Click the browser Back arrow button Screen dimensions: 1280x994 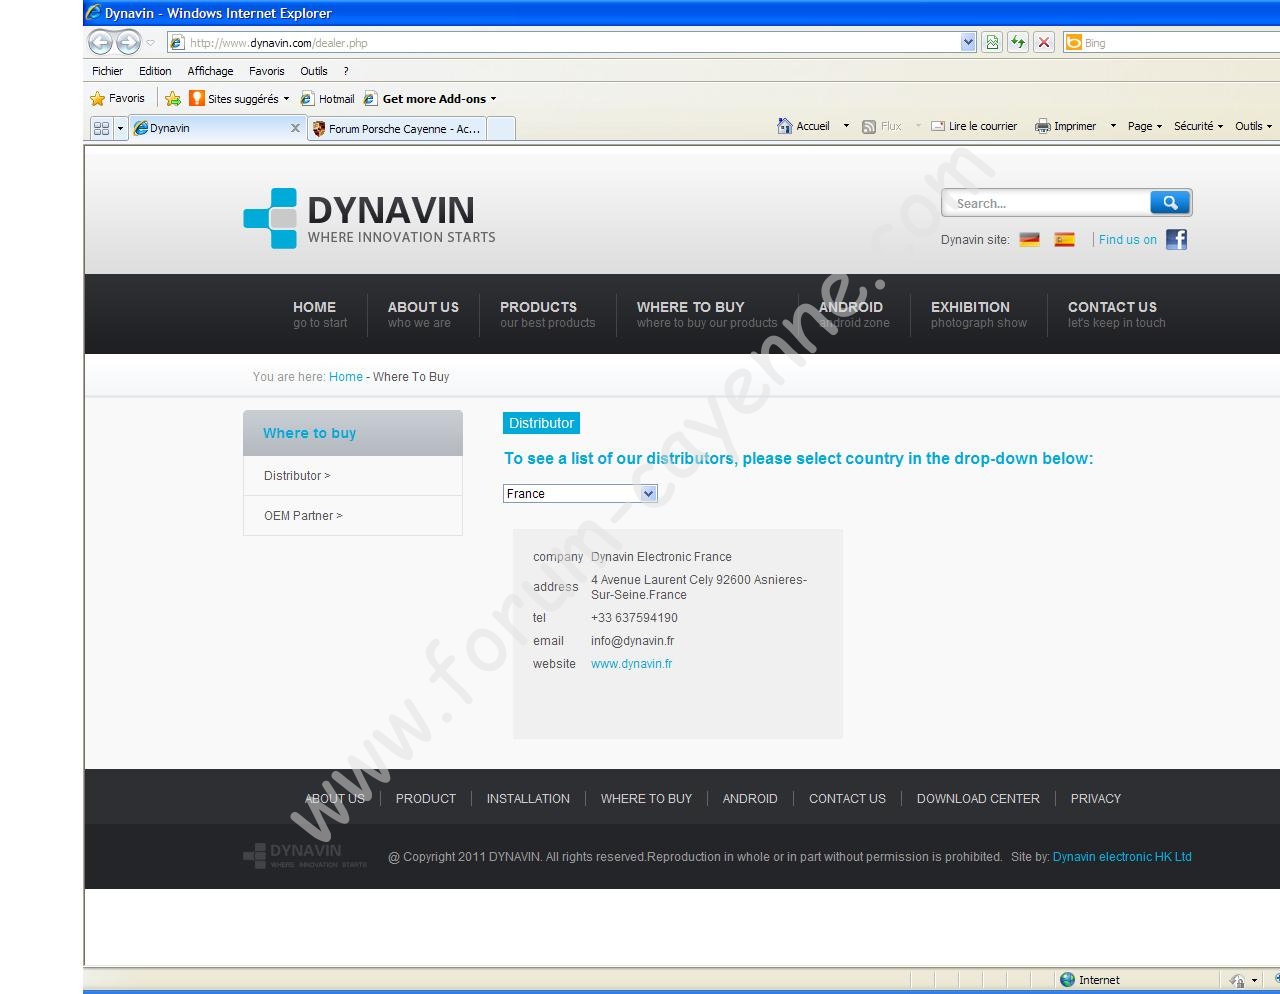pyautogui.click(x=100, y=42)
